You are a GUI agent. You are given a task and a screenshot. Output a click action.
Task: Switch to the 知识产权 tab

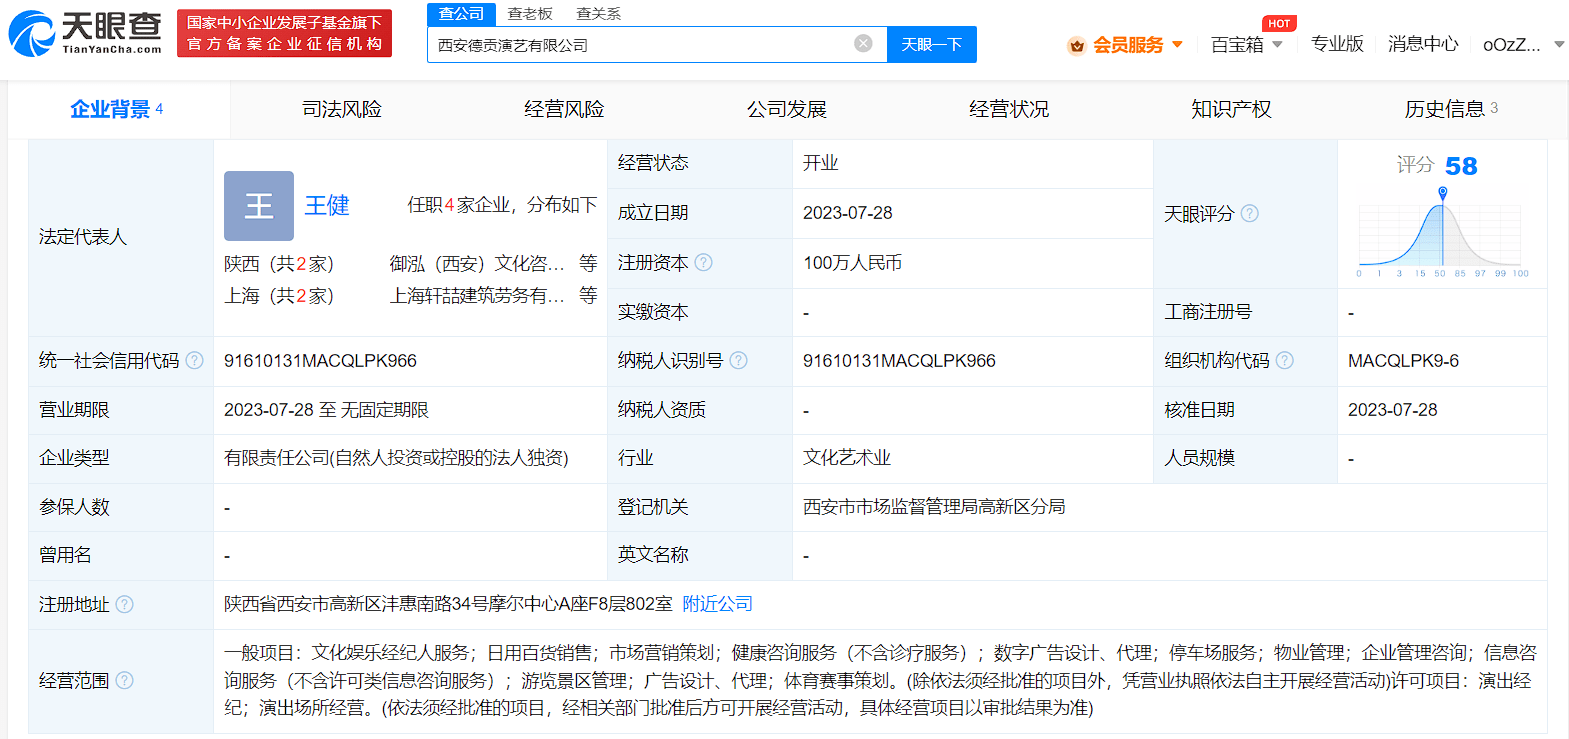point(1231,110)
